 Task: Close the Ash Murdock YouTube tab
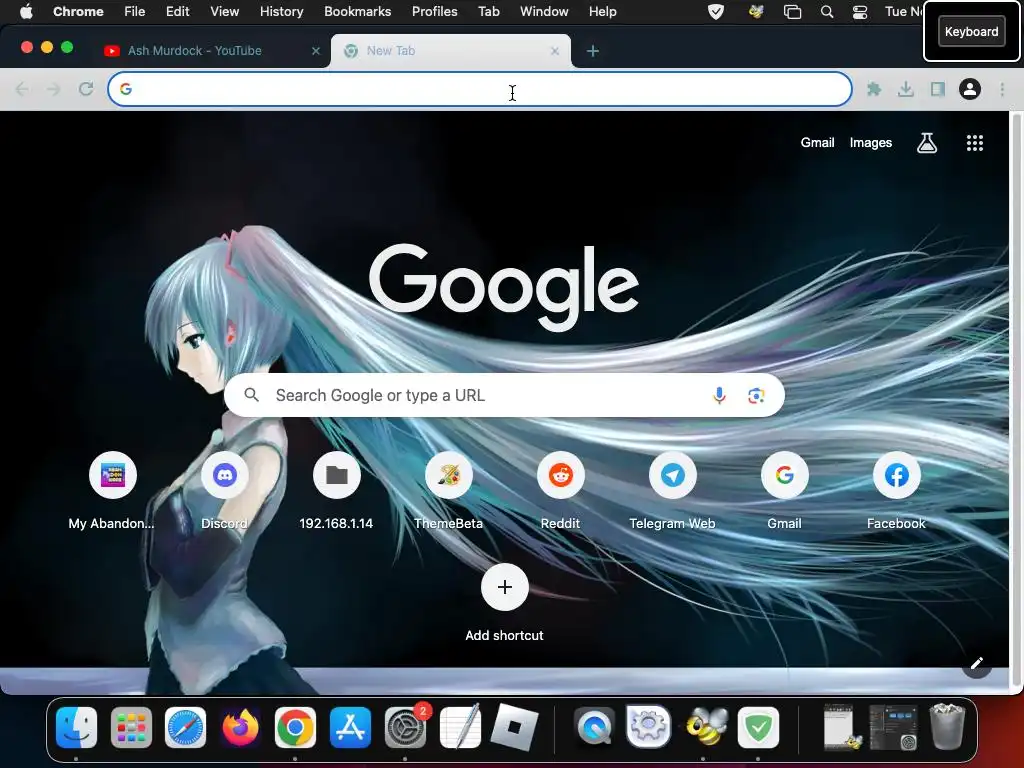pos(316,51)
